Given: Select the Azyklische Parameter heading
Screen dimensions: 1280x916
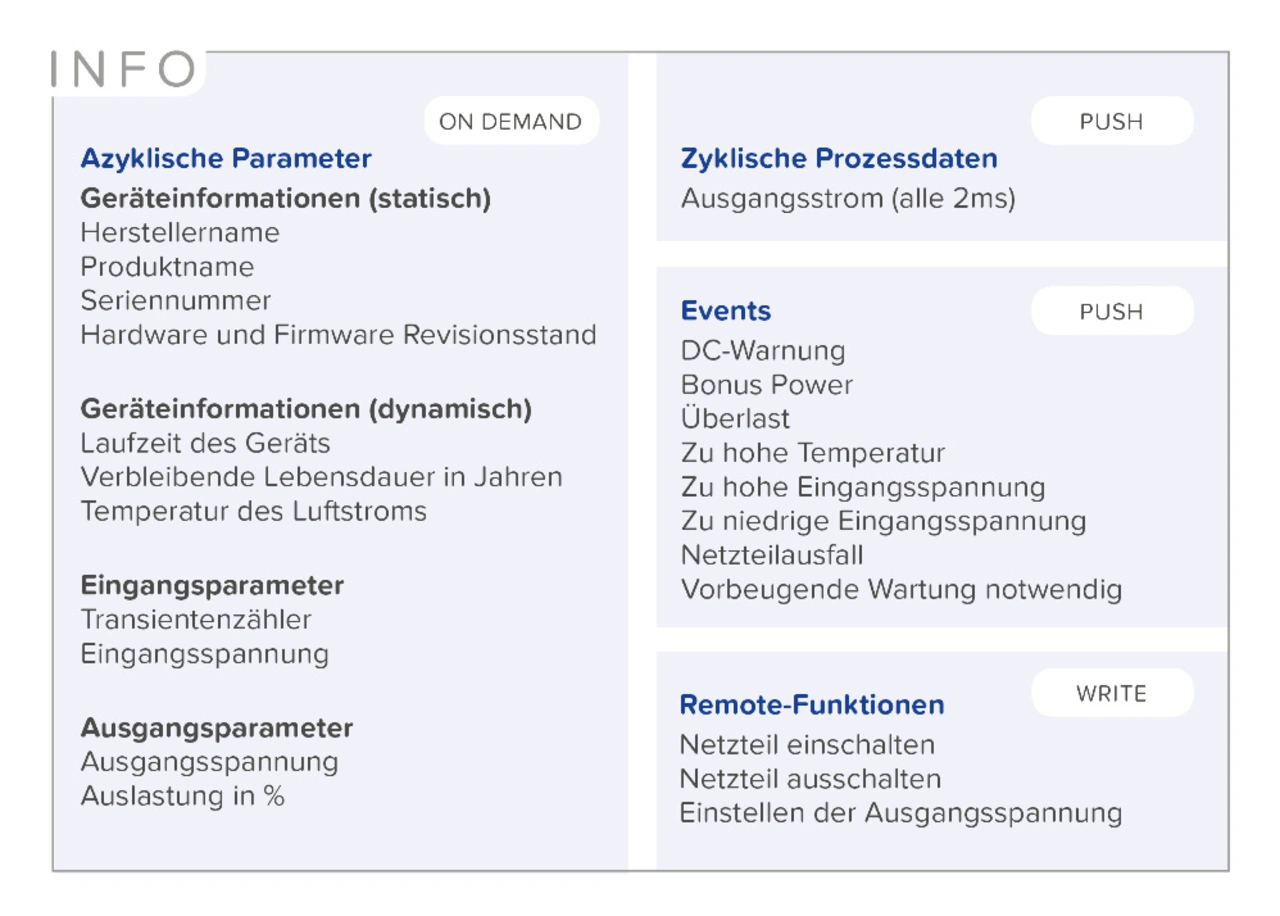Looking at the screenshot, I should (x=226, y=159).
